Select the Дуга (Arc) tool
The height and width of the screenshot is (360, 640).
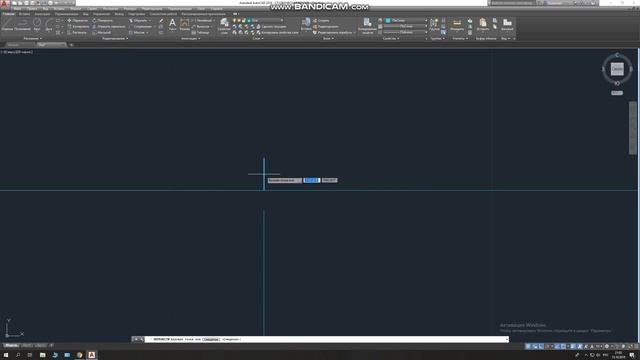[x=49, y=24]
